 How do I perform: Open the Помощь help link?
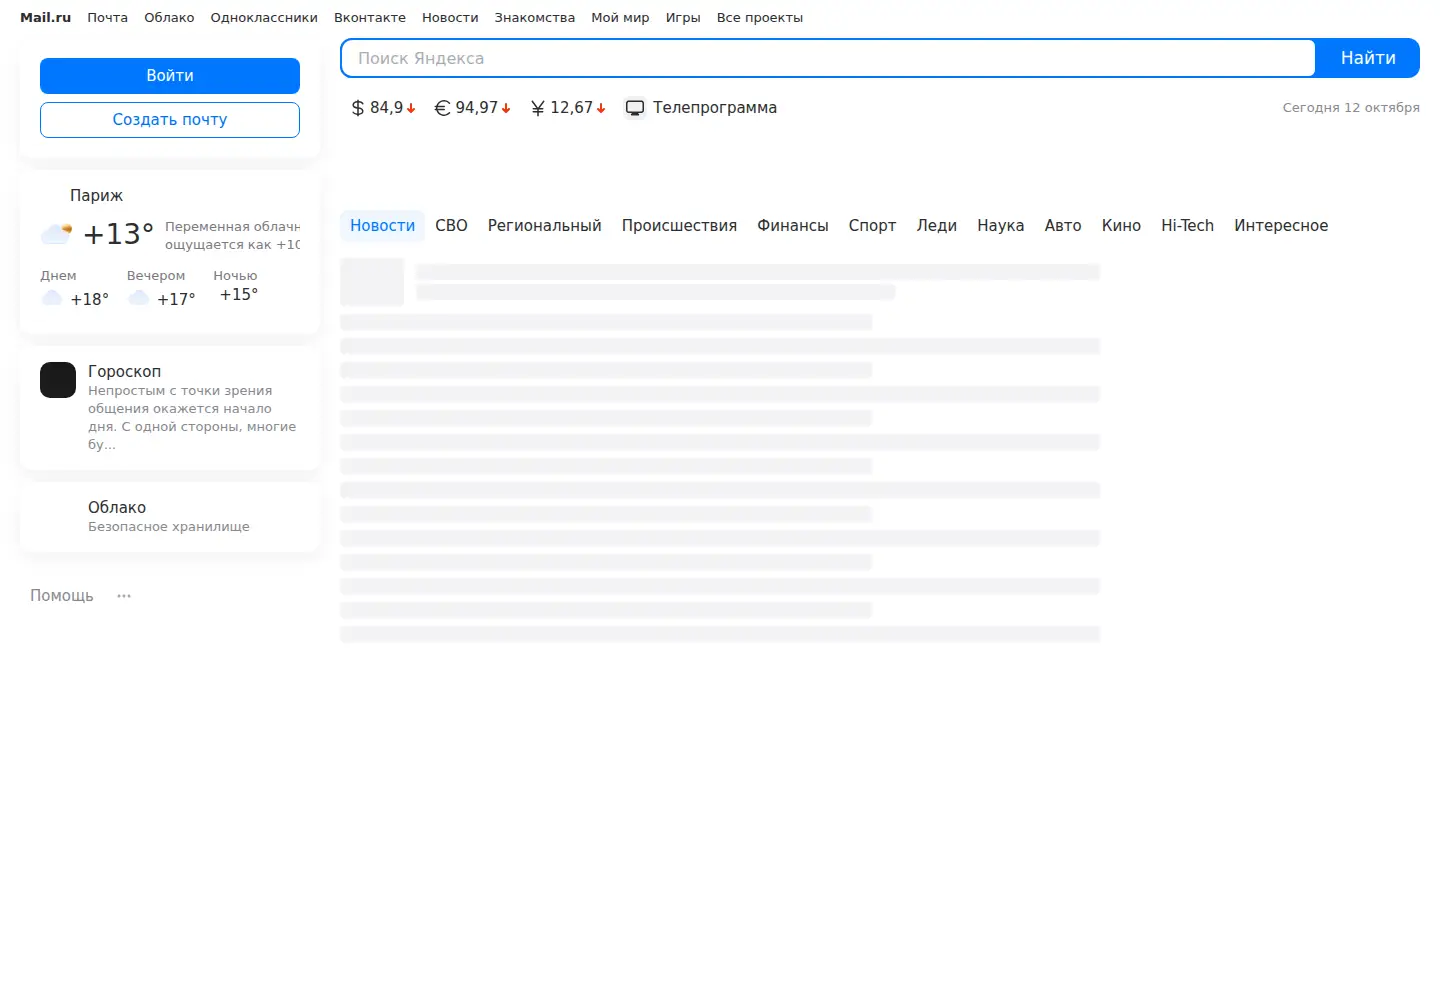(x=62, y=596)
